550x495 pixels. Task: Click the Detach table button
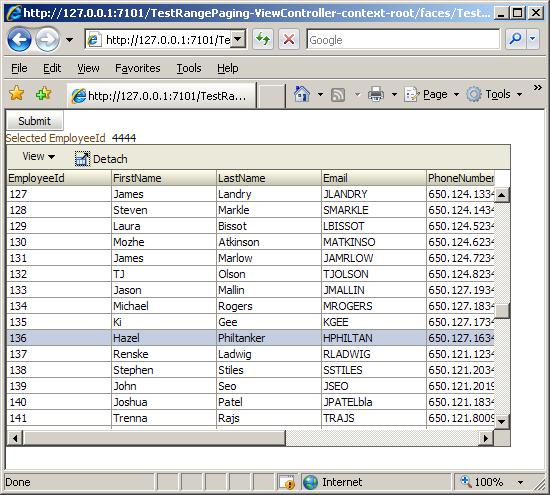point(101,159)
